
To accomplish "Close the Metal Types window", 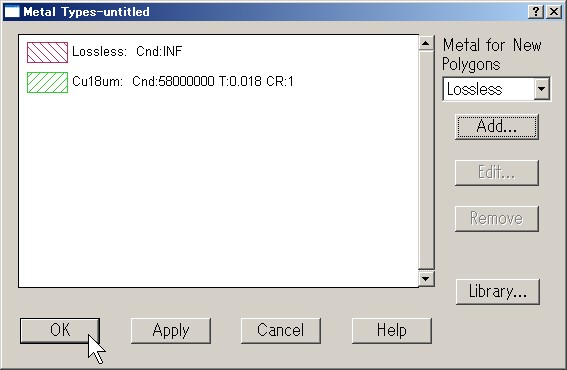I will (554, 12).
